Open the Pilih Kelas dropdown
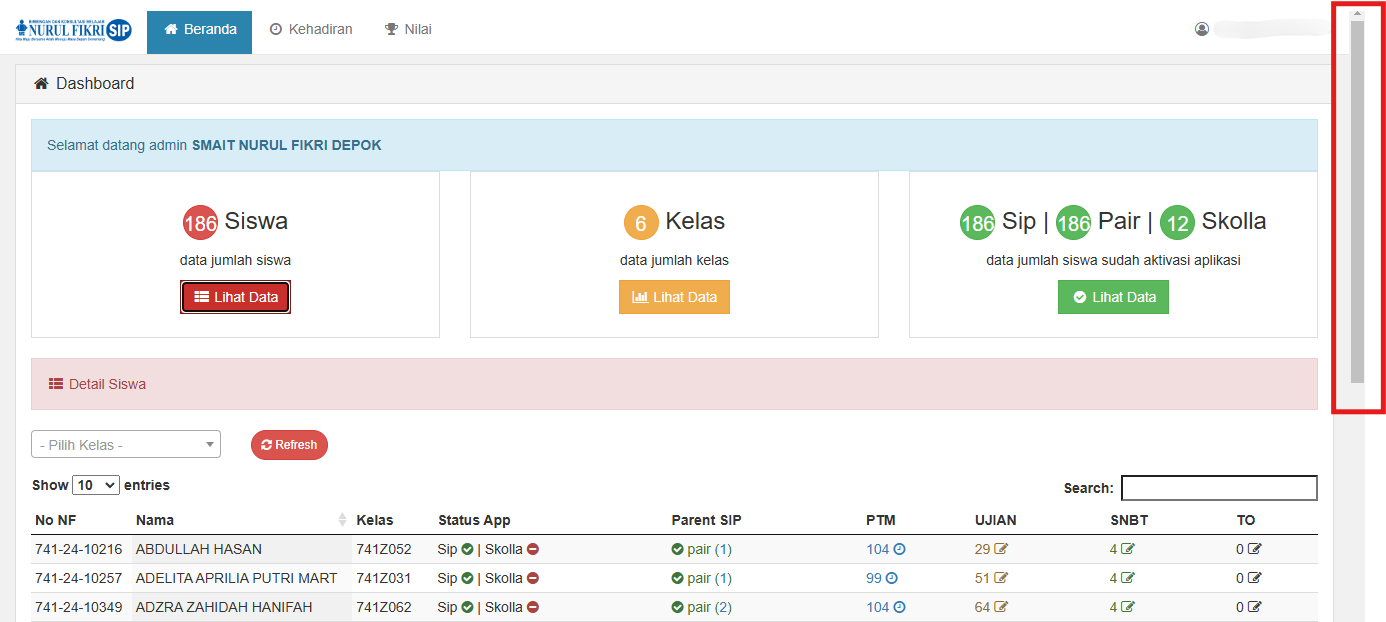The width and height of the screenshot is (1386, 622). tap(126, 445)
